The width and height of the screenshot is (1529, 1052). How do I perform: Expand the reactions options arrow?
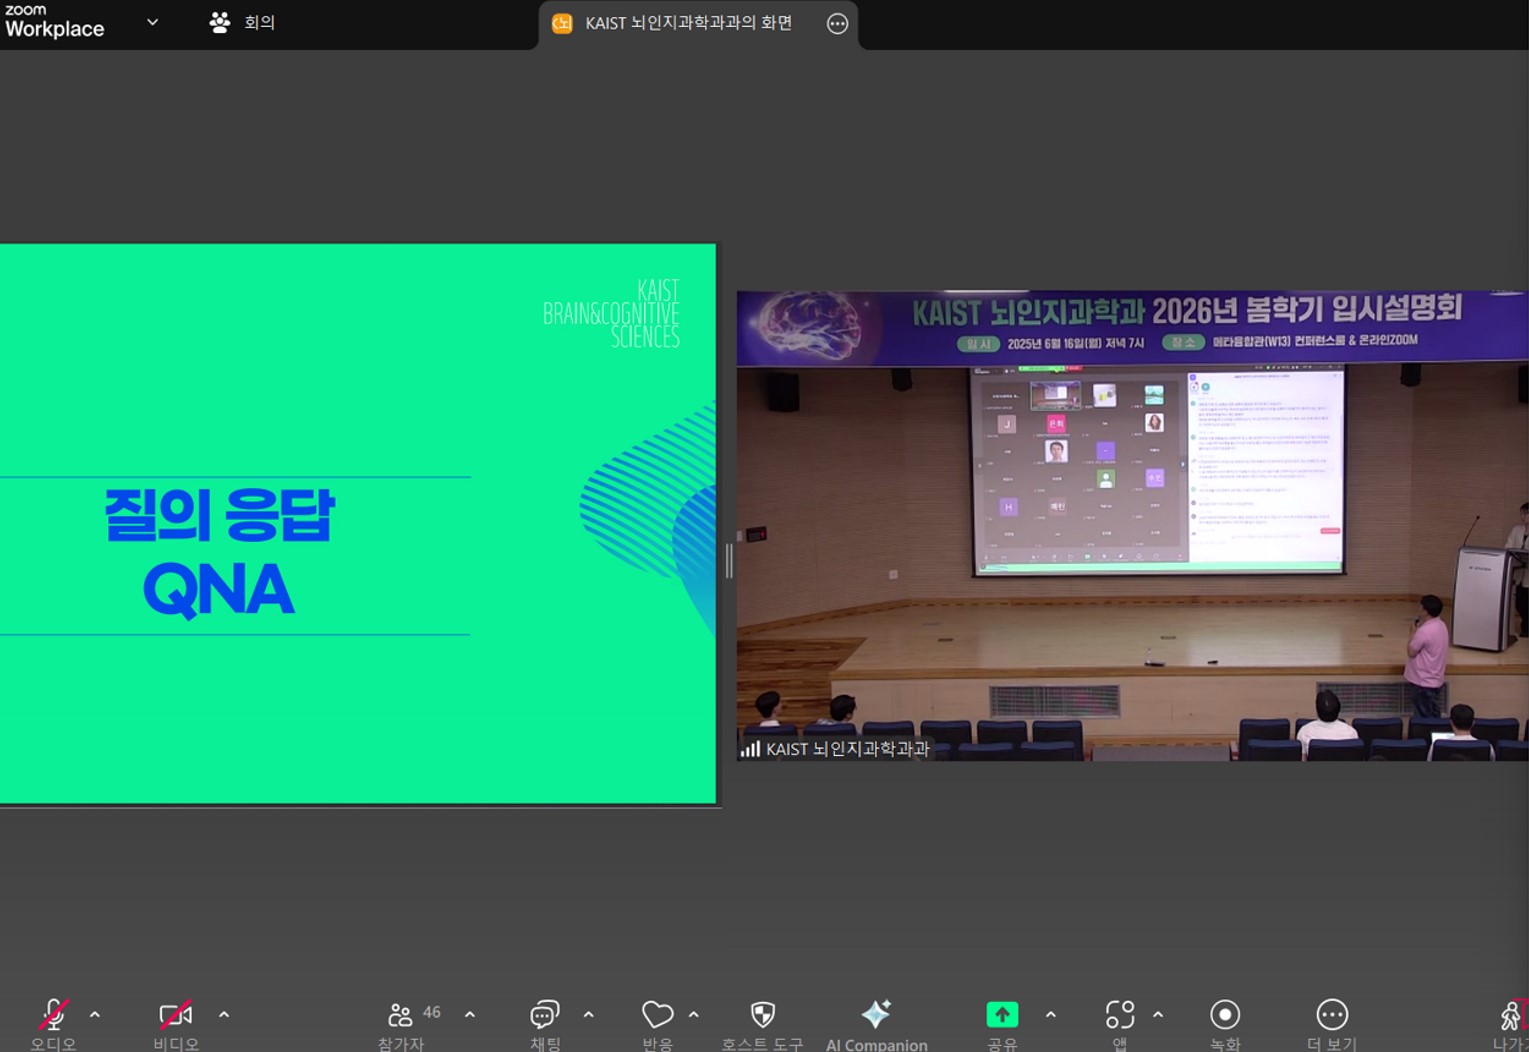(694, 1014)
